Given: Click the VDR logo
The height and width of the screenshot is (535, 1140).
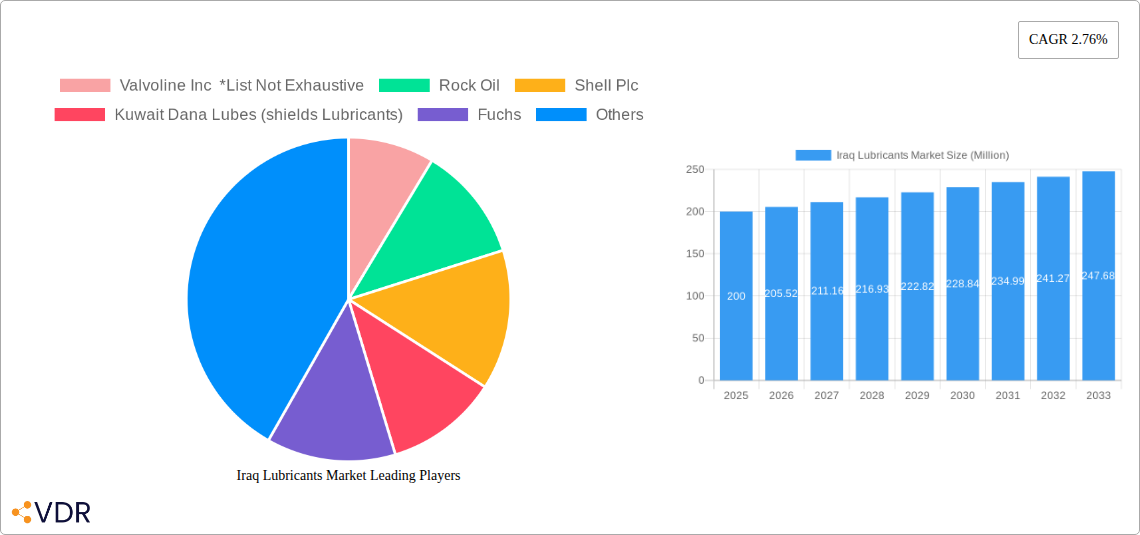Looking at the screenshot, I should coord(52,512).
